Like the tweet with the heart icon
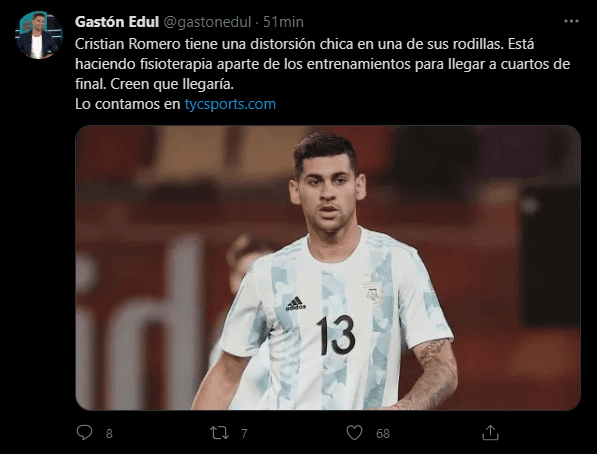The width and height of the screenshot is (597, 454). point(354,433)
